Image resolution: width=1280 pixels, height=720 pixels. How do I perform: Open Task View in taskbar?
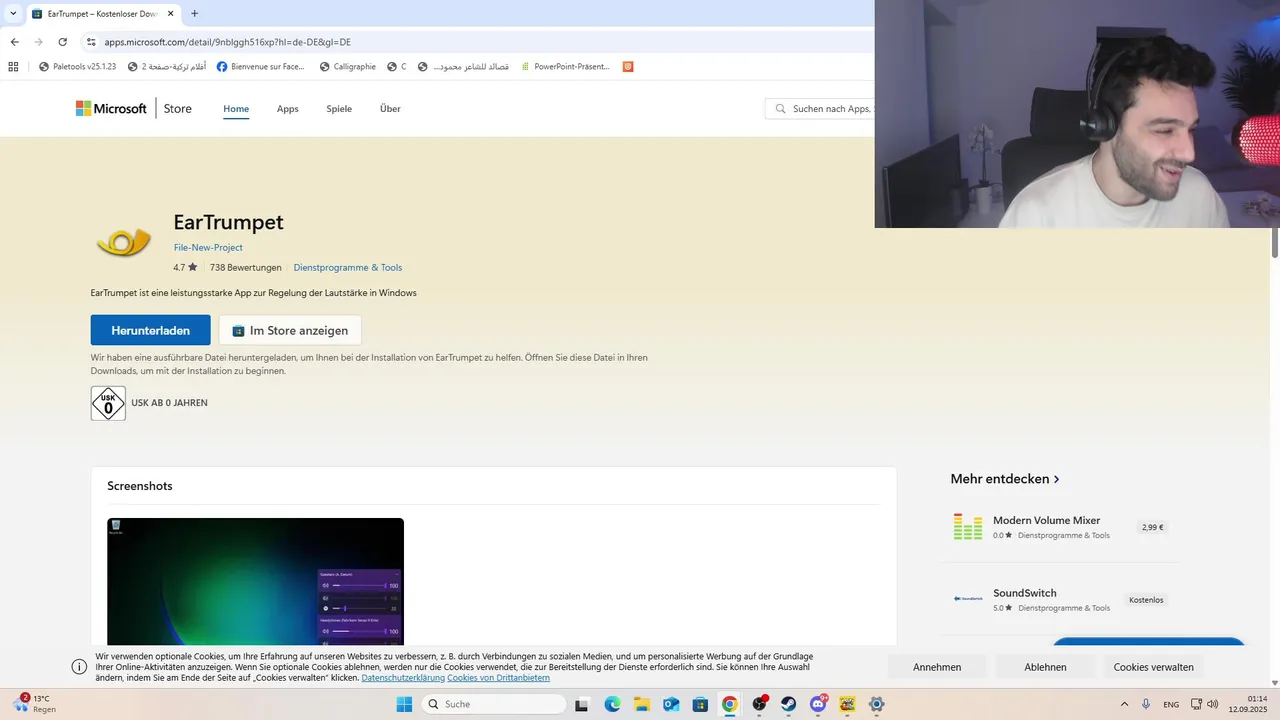(x=582, y=704)
